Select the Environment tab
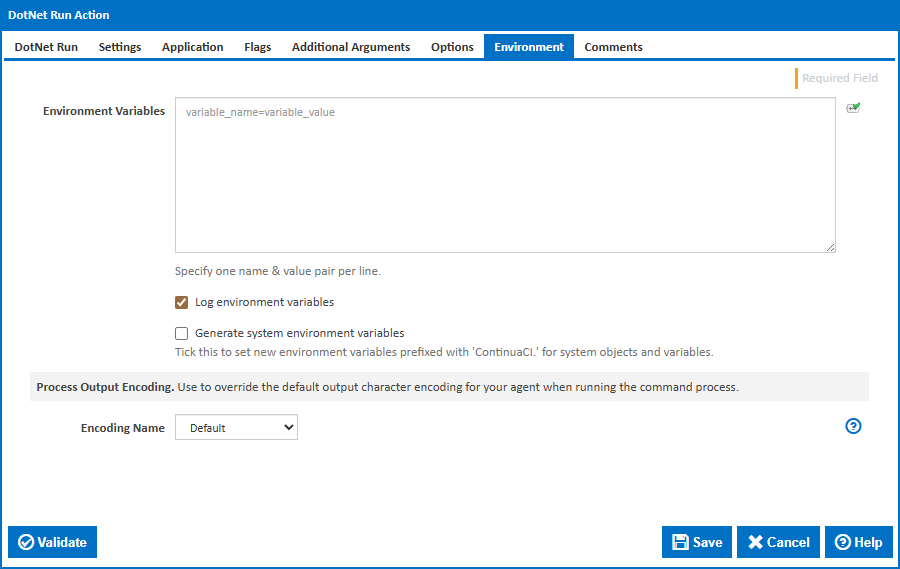Image resolution: width=900 pixels, height=569 pixels. click(x=529, y=47)
